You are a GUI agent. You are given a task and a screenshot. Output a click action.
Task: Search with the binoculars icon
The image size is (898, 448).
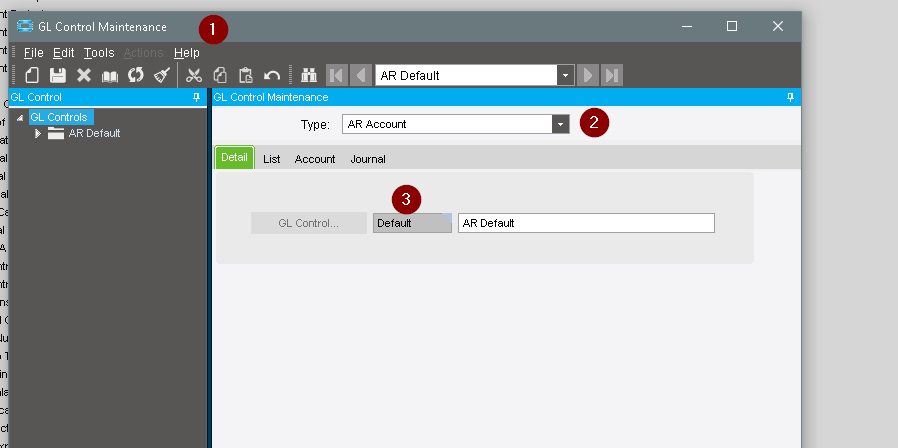309,75
